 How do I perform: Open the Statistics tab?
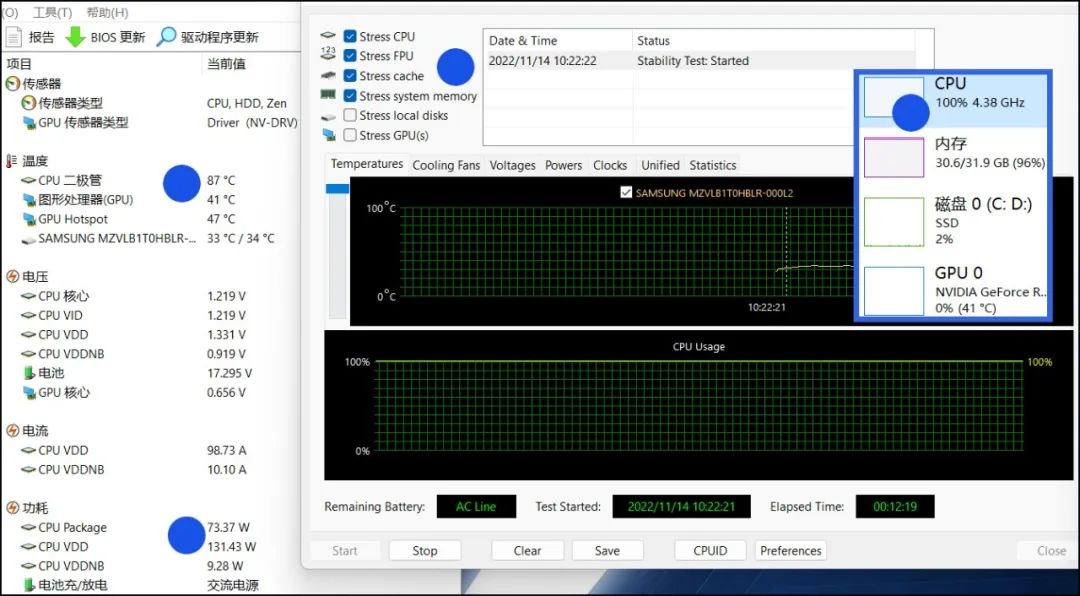[712, 165]
